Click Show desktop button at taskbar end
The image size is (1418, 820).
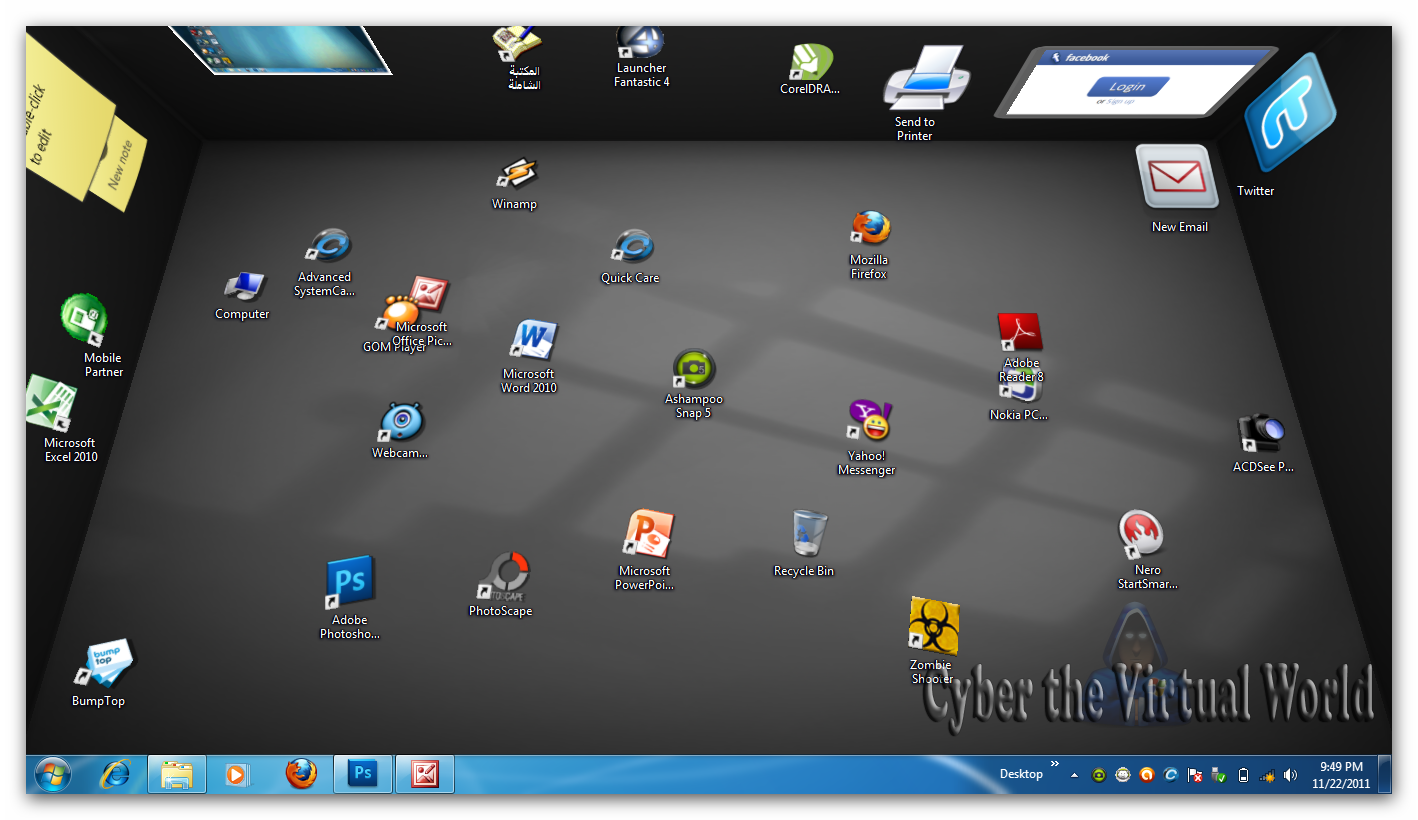(x=1385, y=774)
